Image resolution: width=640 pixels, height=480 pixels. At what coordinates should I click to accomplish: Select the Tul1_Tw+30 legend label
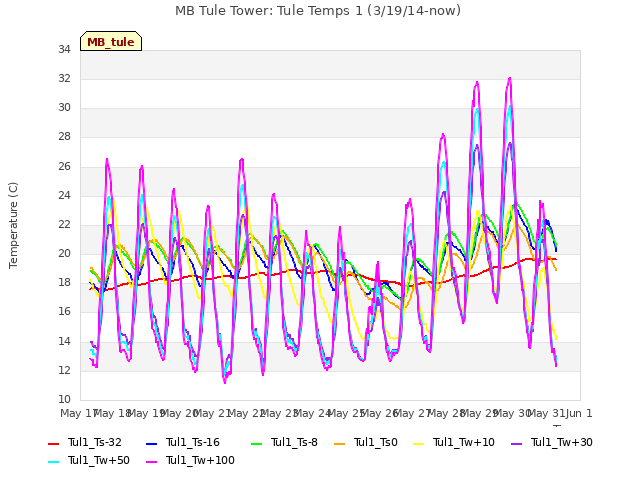(562, 442)
